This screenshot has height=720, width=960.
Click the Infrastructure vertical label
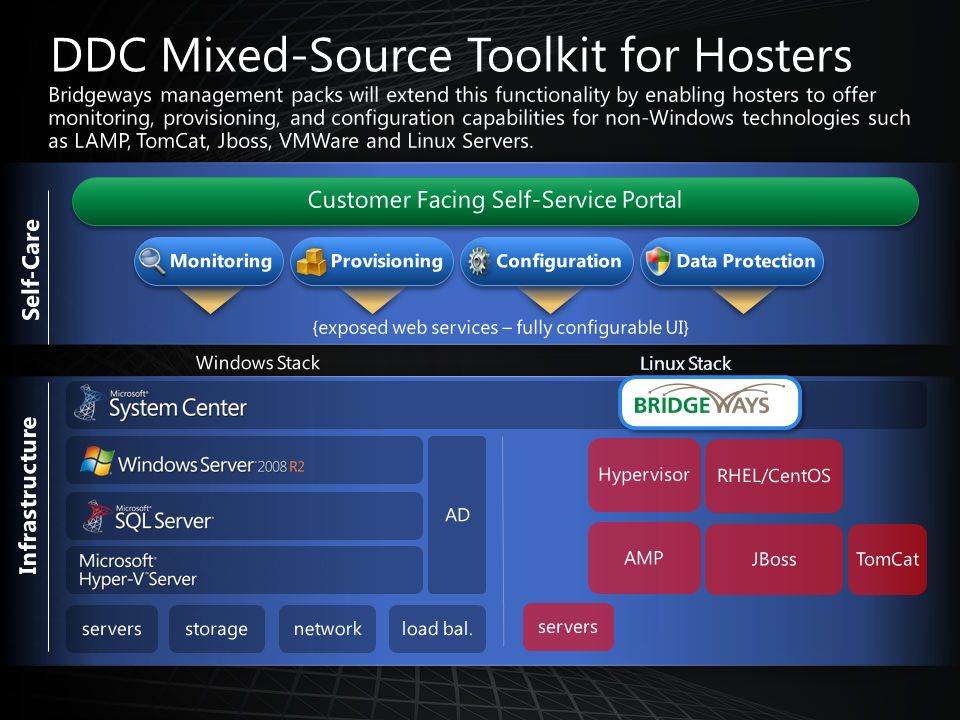pyautogui.click(x=28, y=496)
